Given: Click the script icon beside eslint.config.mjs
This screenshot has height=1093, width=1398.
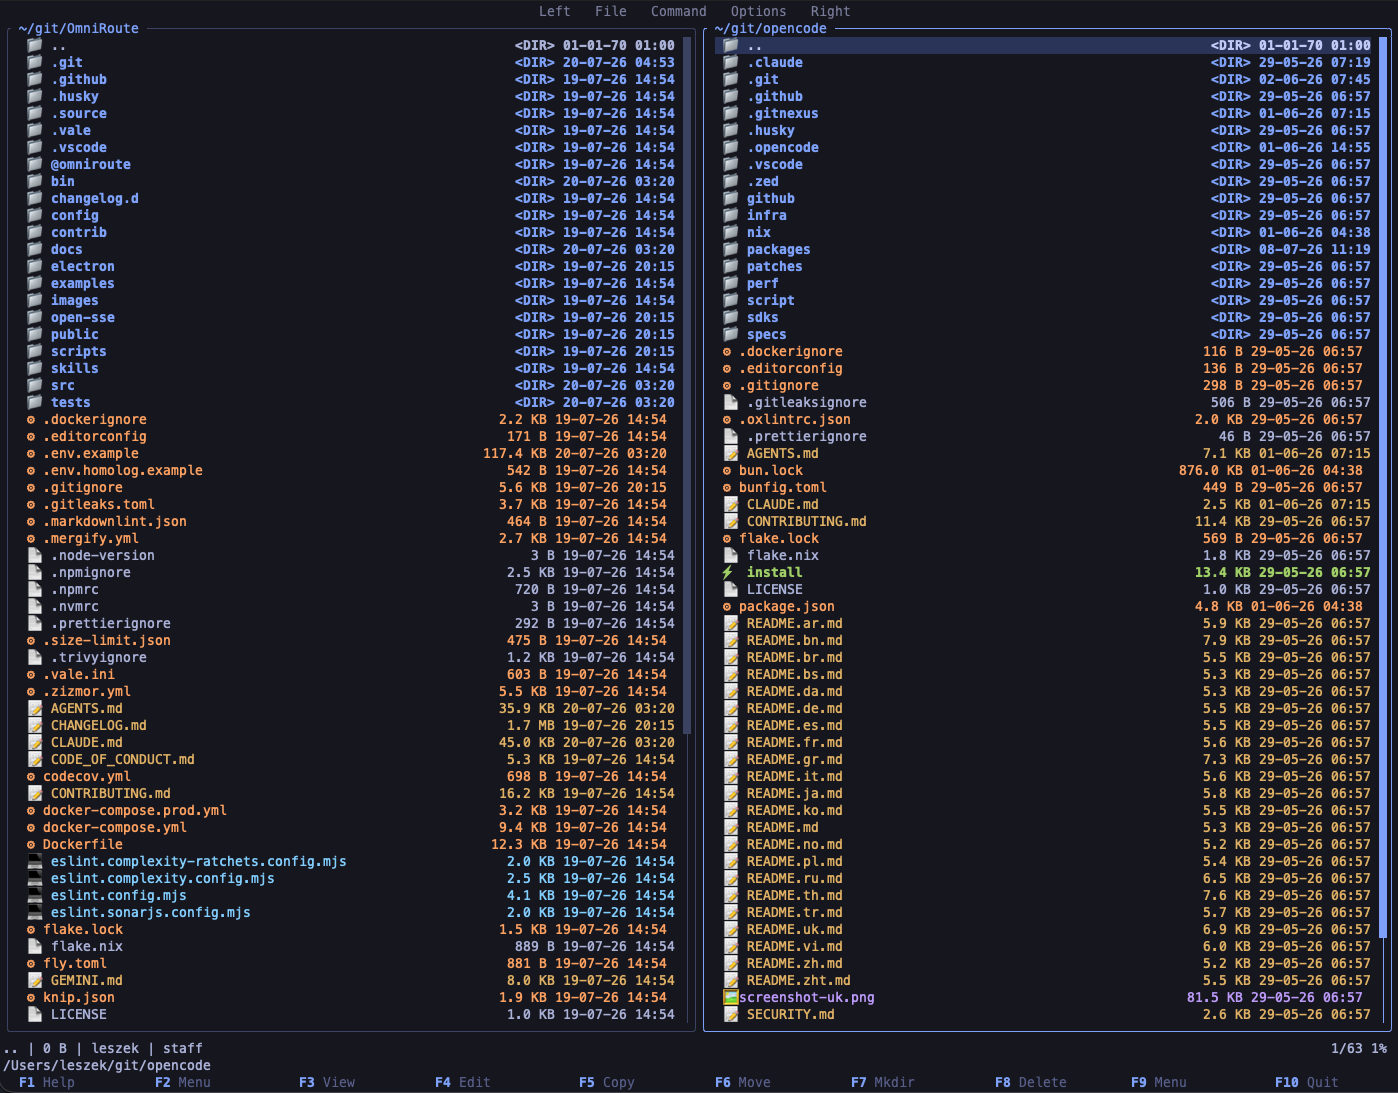Looking at the screenshot, I should [x=35, y=895].
